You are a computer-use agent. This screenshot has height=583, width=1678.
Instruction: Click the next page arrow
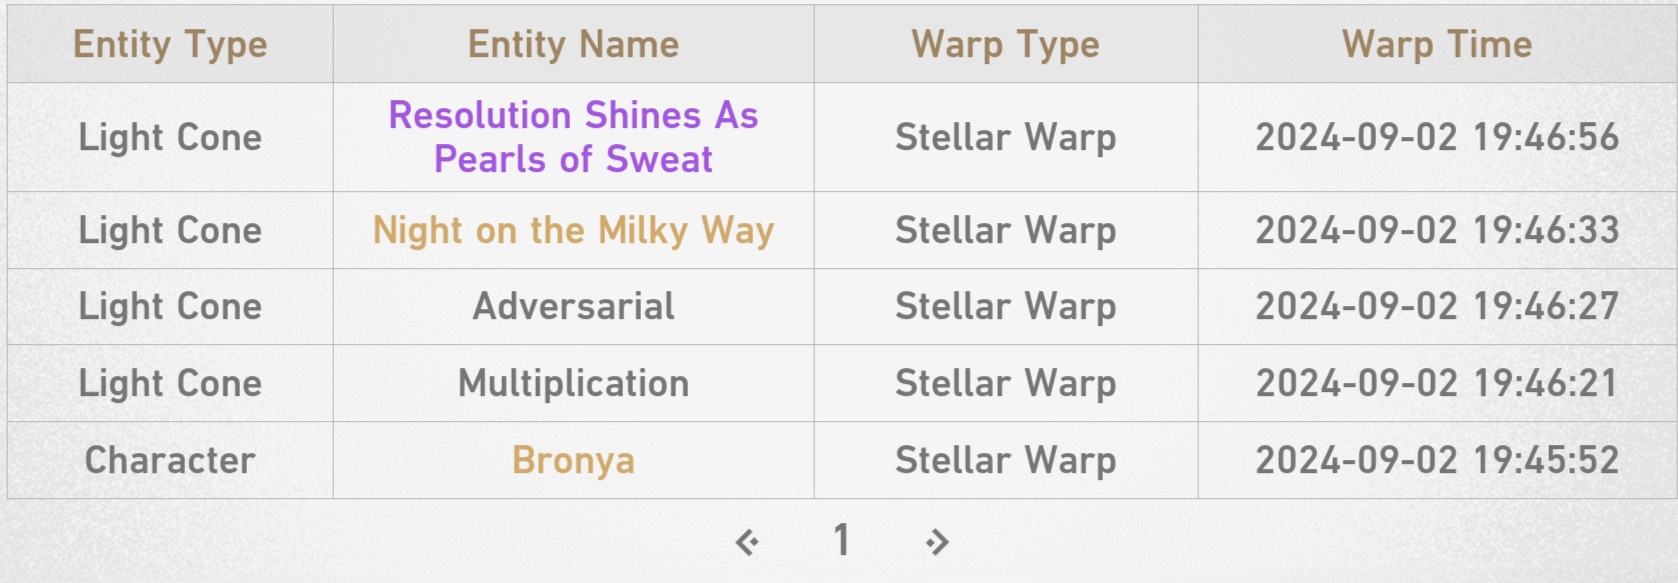click(x=937, y=542)
